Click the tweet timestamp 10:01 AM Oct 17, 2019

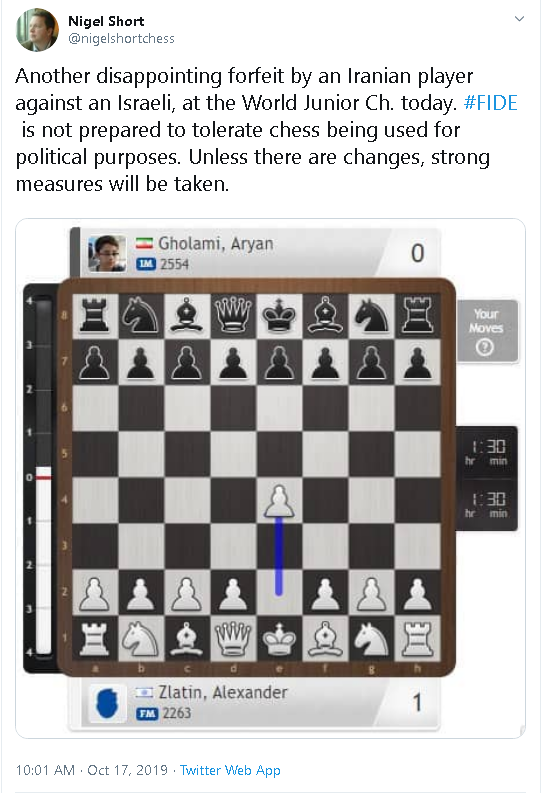pyautogui.click(x=92, y=770)
